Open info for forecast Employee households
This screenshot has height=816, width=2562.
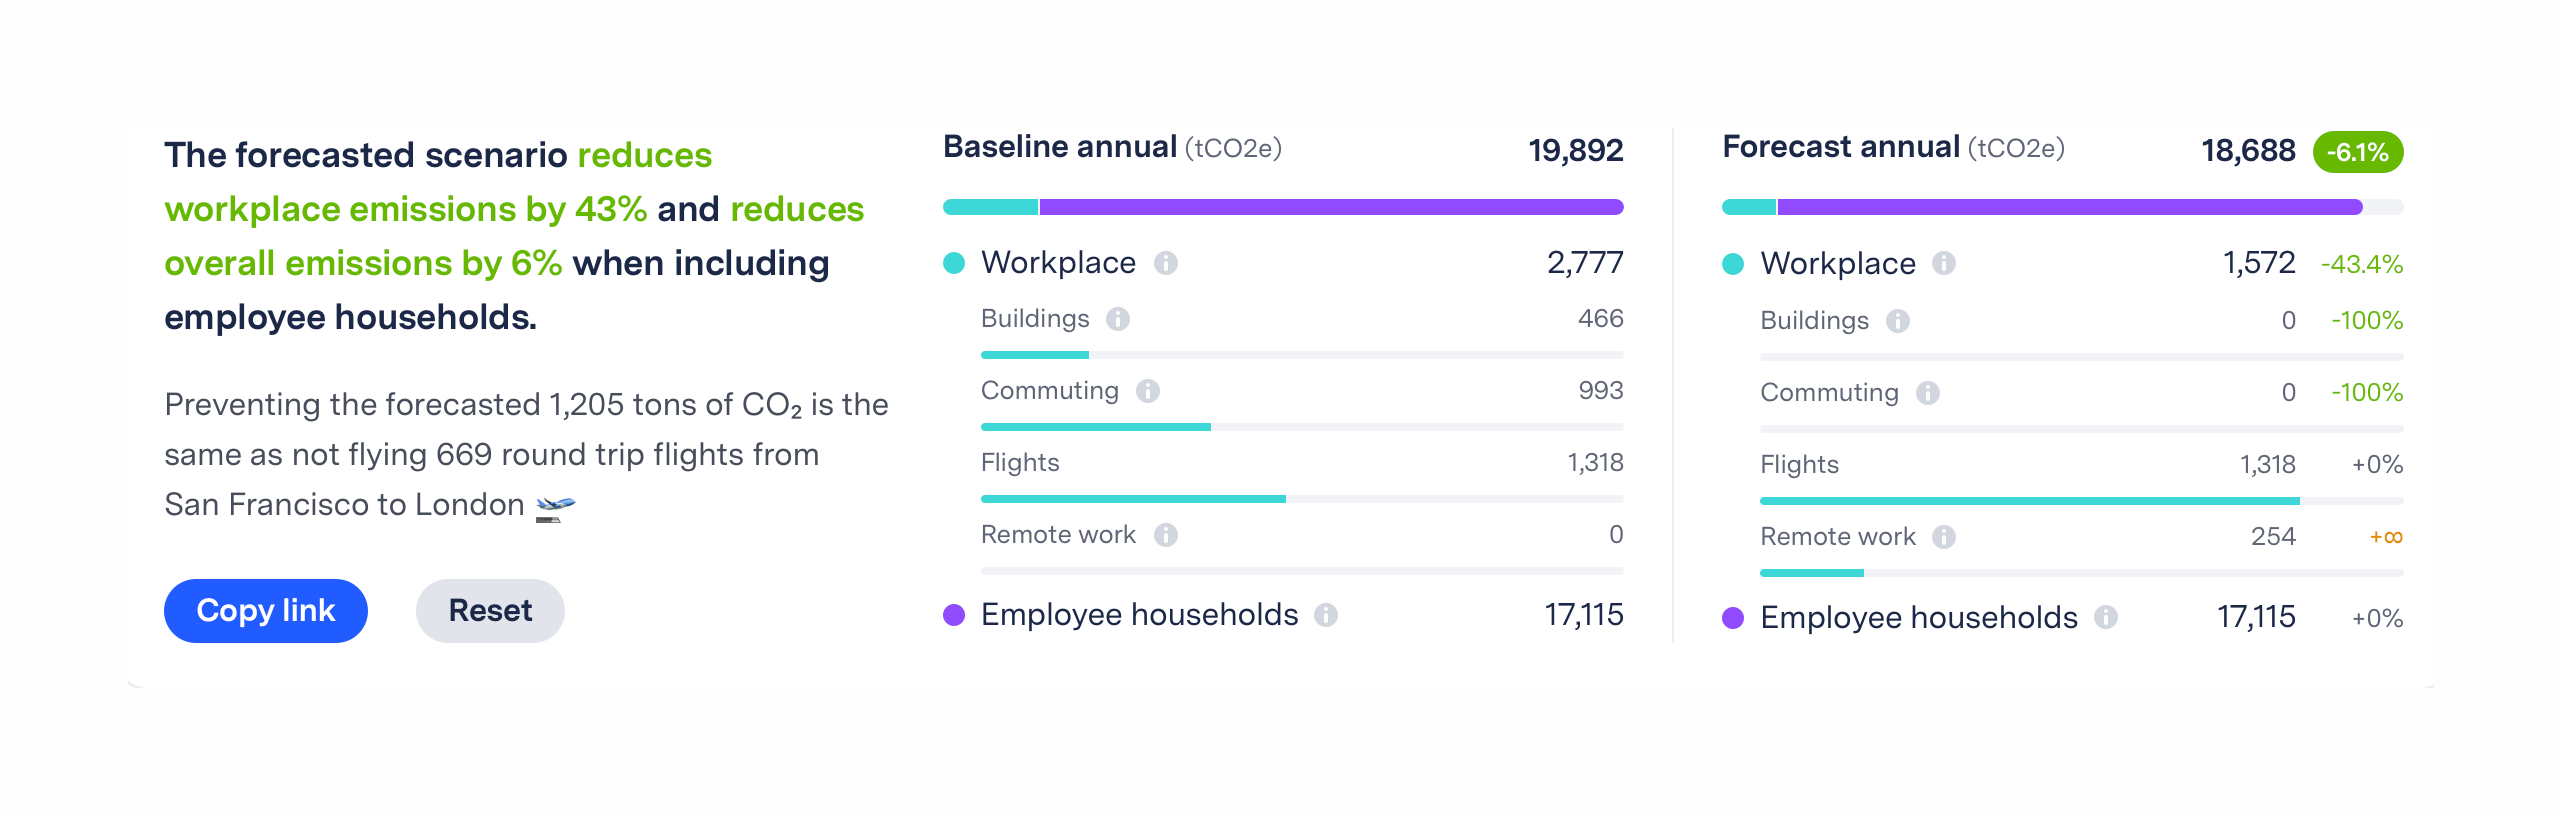point(2105,617)
